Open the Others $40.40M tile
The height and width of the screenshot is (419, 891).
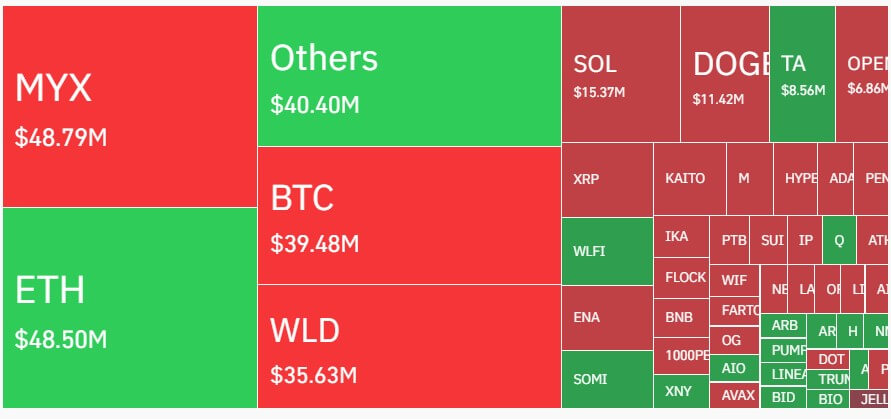point(408,76)
